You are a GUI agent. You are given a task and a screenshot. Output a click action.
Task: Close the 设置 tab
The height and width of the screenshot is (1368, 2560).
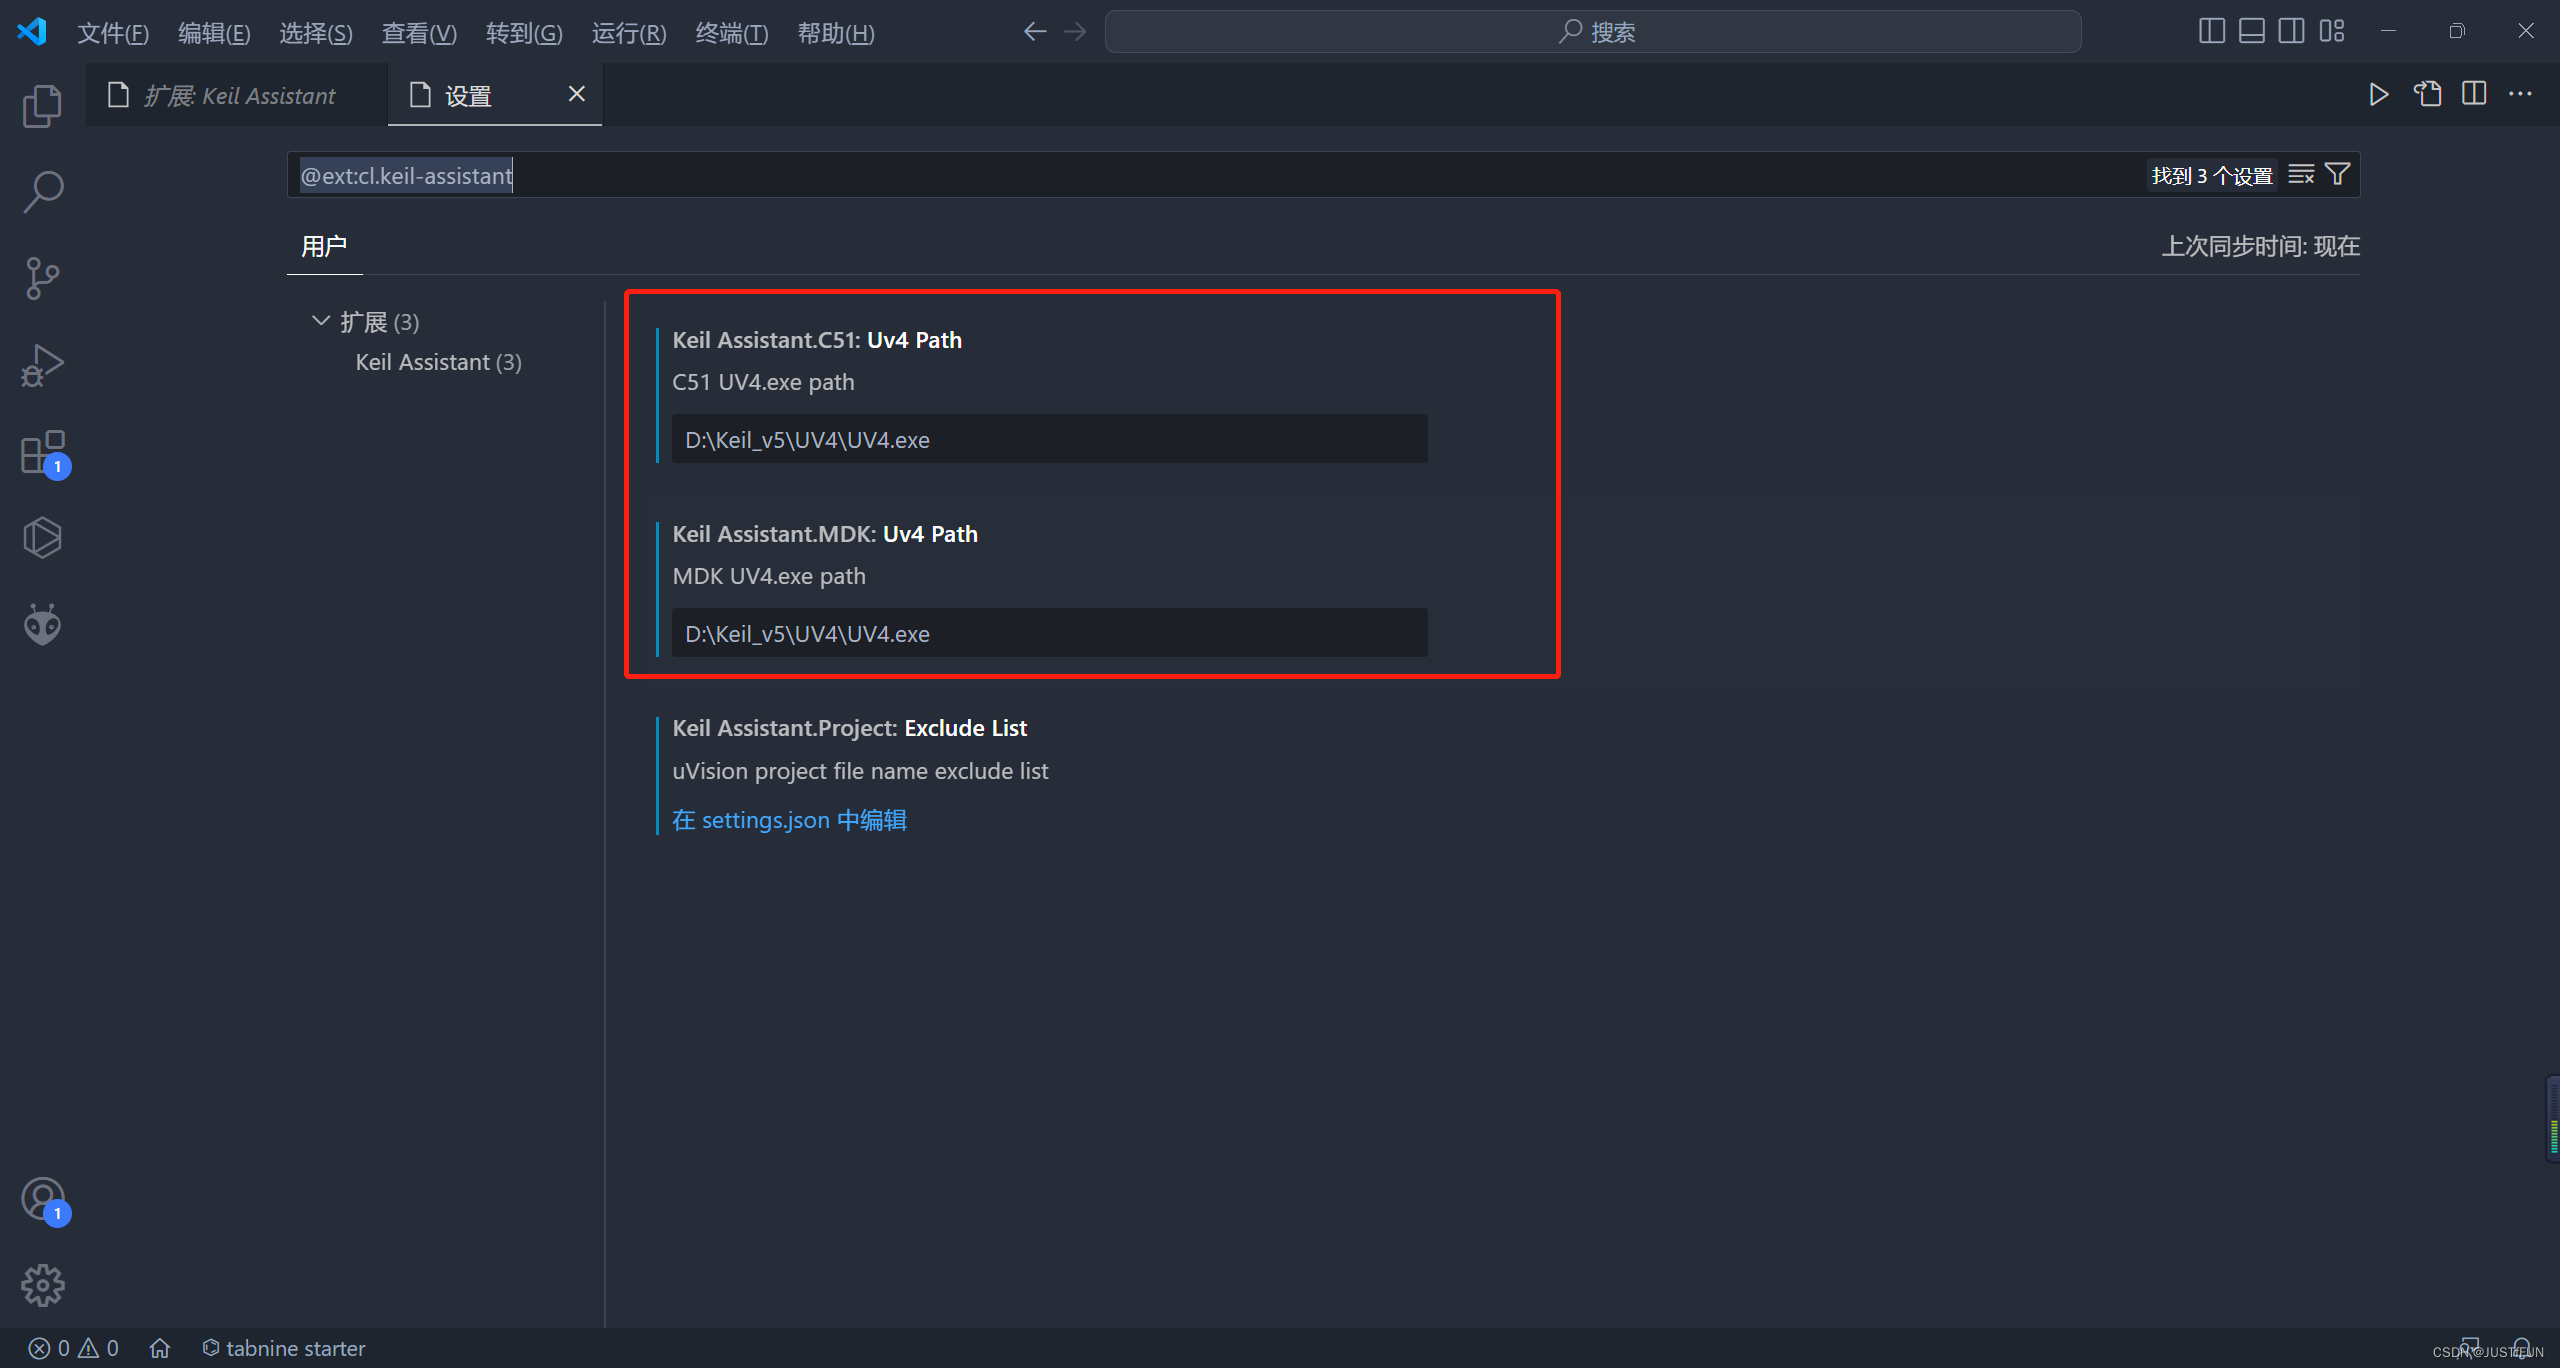(577, 94)
